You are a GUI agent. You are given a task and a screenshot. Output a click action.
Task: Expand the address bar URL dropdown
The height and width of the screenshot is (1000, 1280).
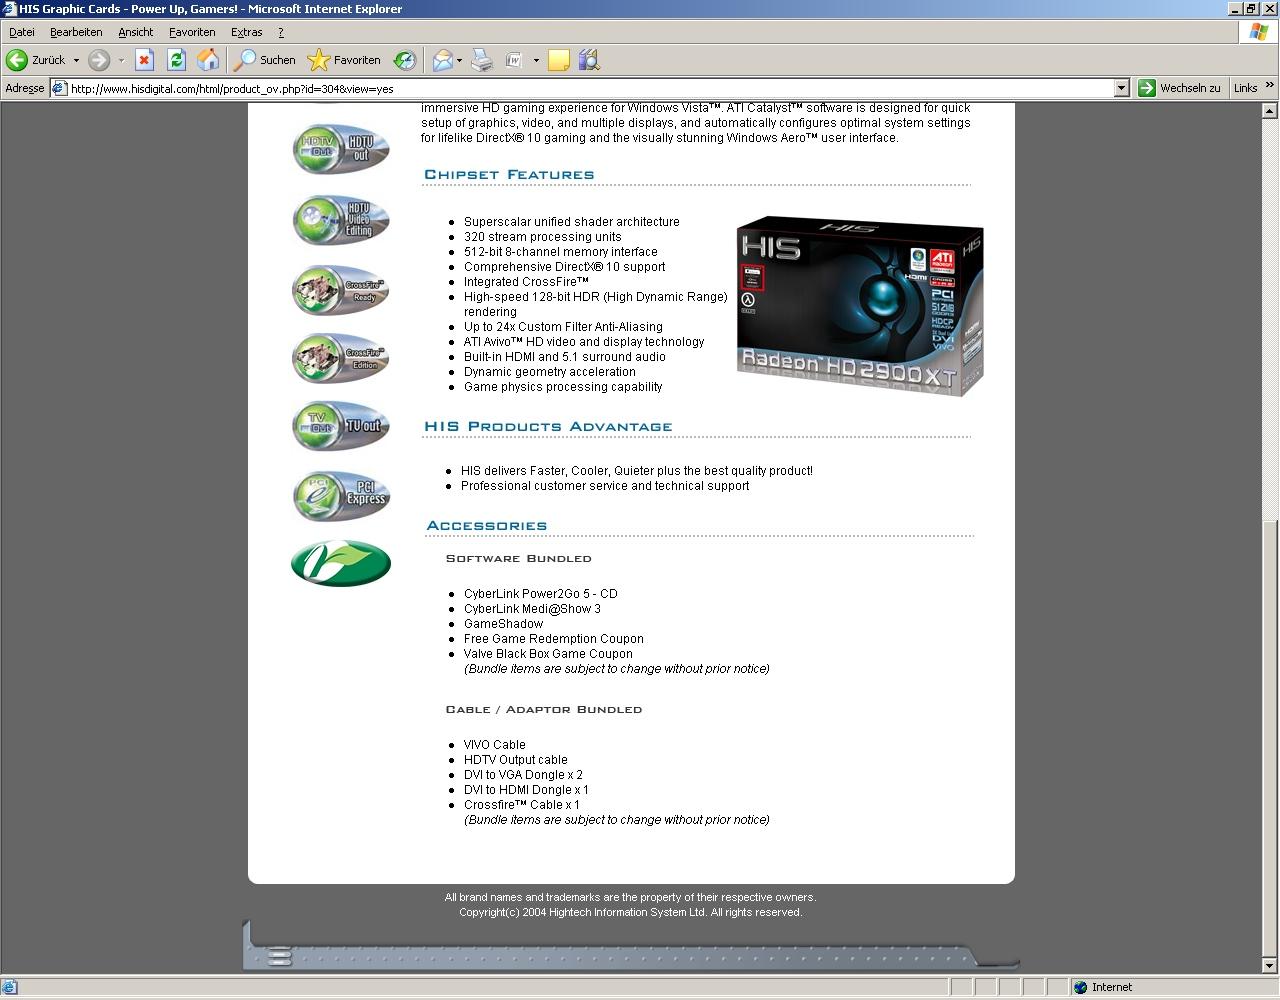(1121, 88)
